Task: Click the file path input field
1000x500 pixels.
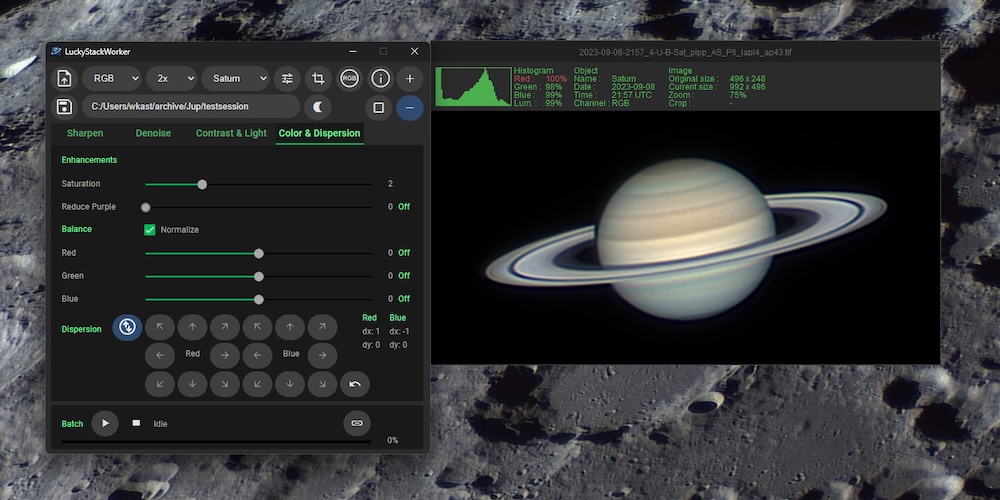Action: click(x=190, y=107)
